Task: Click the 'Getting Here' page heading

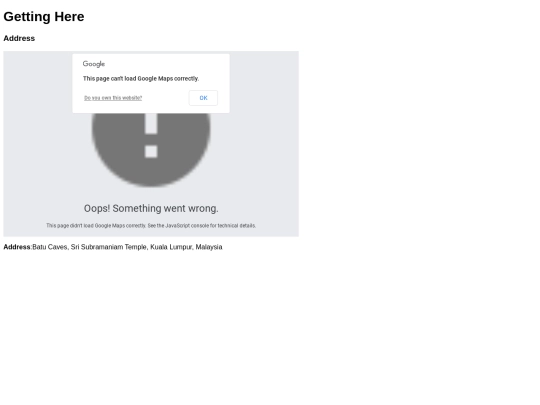Action: (44, 17)
